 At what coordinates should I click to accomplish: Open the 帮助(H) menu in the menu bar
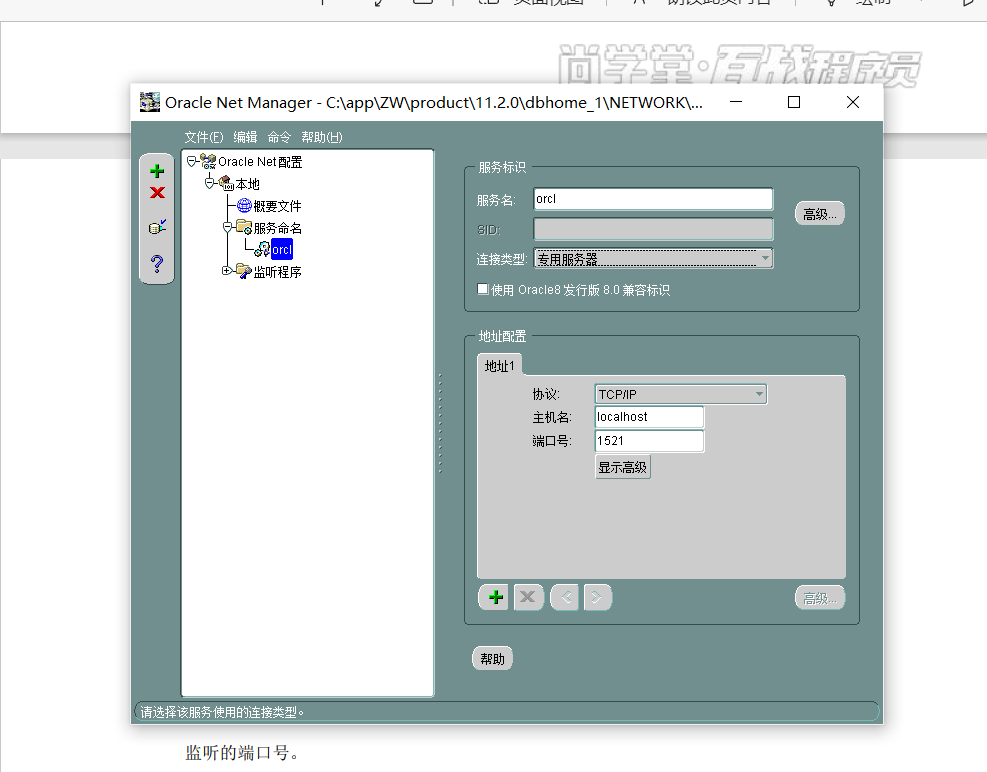tap(322, 137)
